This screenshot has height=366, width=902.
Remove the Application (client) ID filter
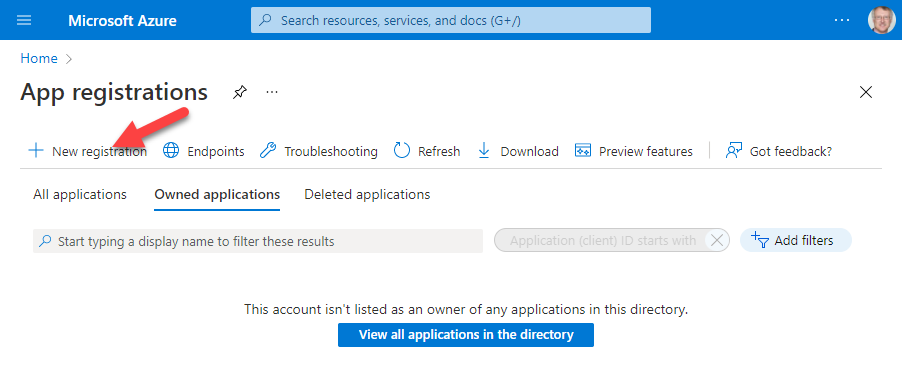tap(717, 241)
